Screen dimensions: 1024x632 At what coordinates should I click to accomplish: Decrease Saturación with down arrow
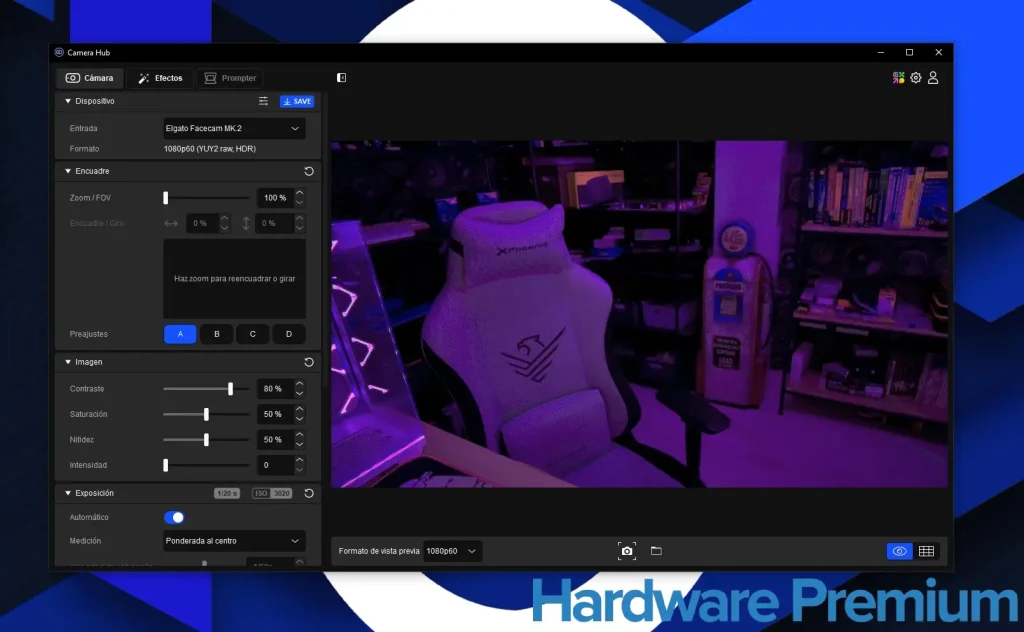click(299, 419)
